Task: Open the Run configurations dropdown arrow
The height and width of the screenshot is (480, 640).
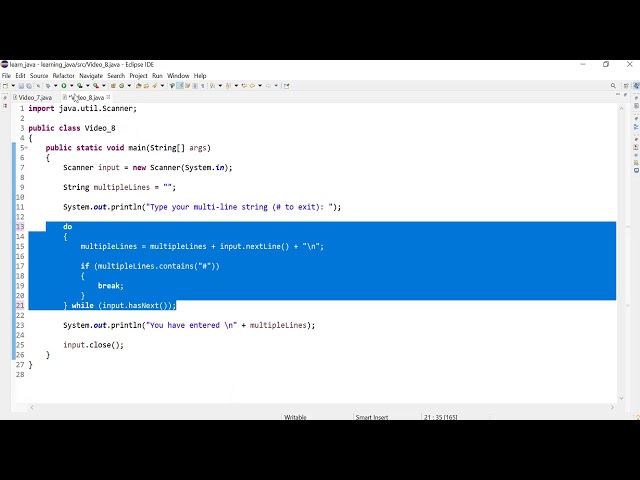Action: tap(71, 86)
